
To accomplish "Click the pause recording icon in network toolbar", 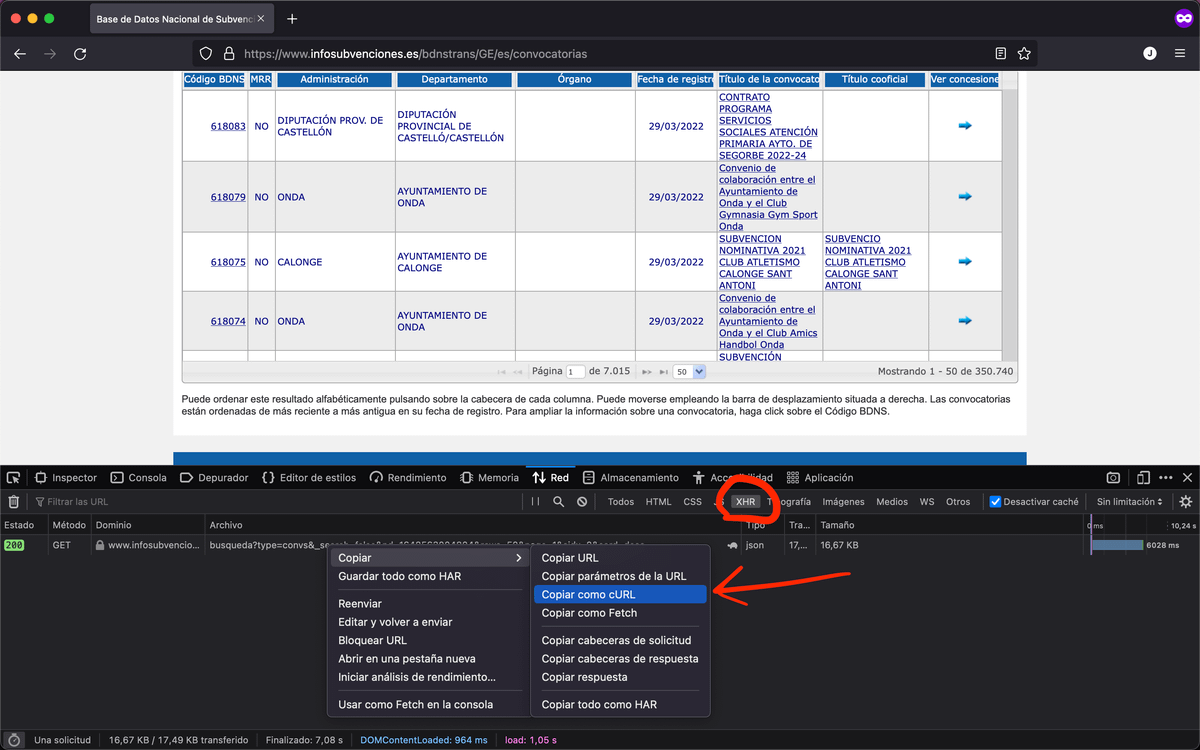I will click(x=536, y=502).
